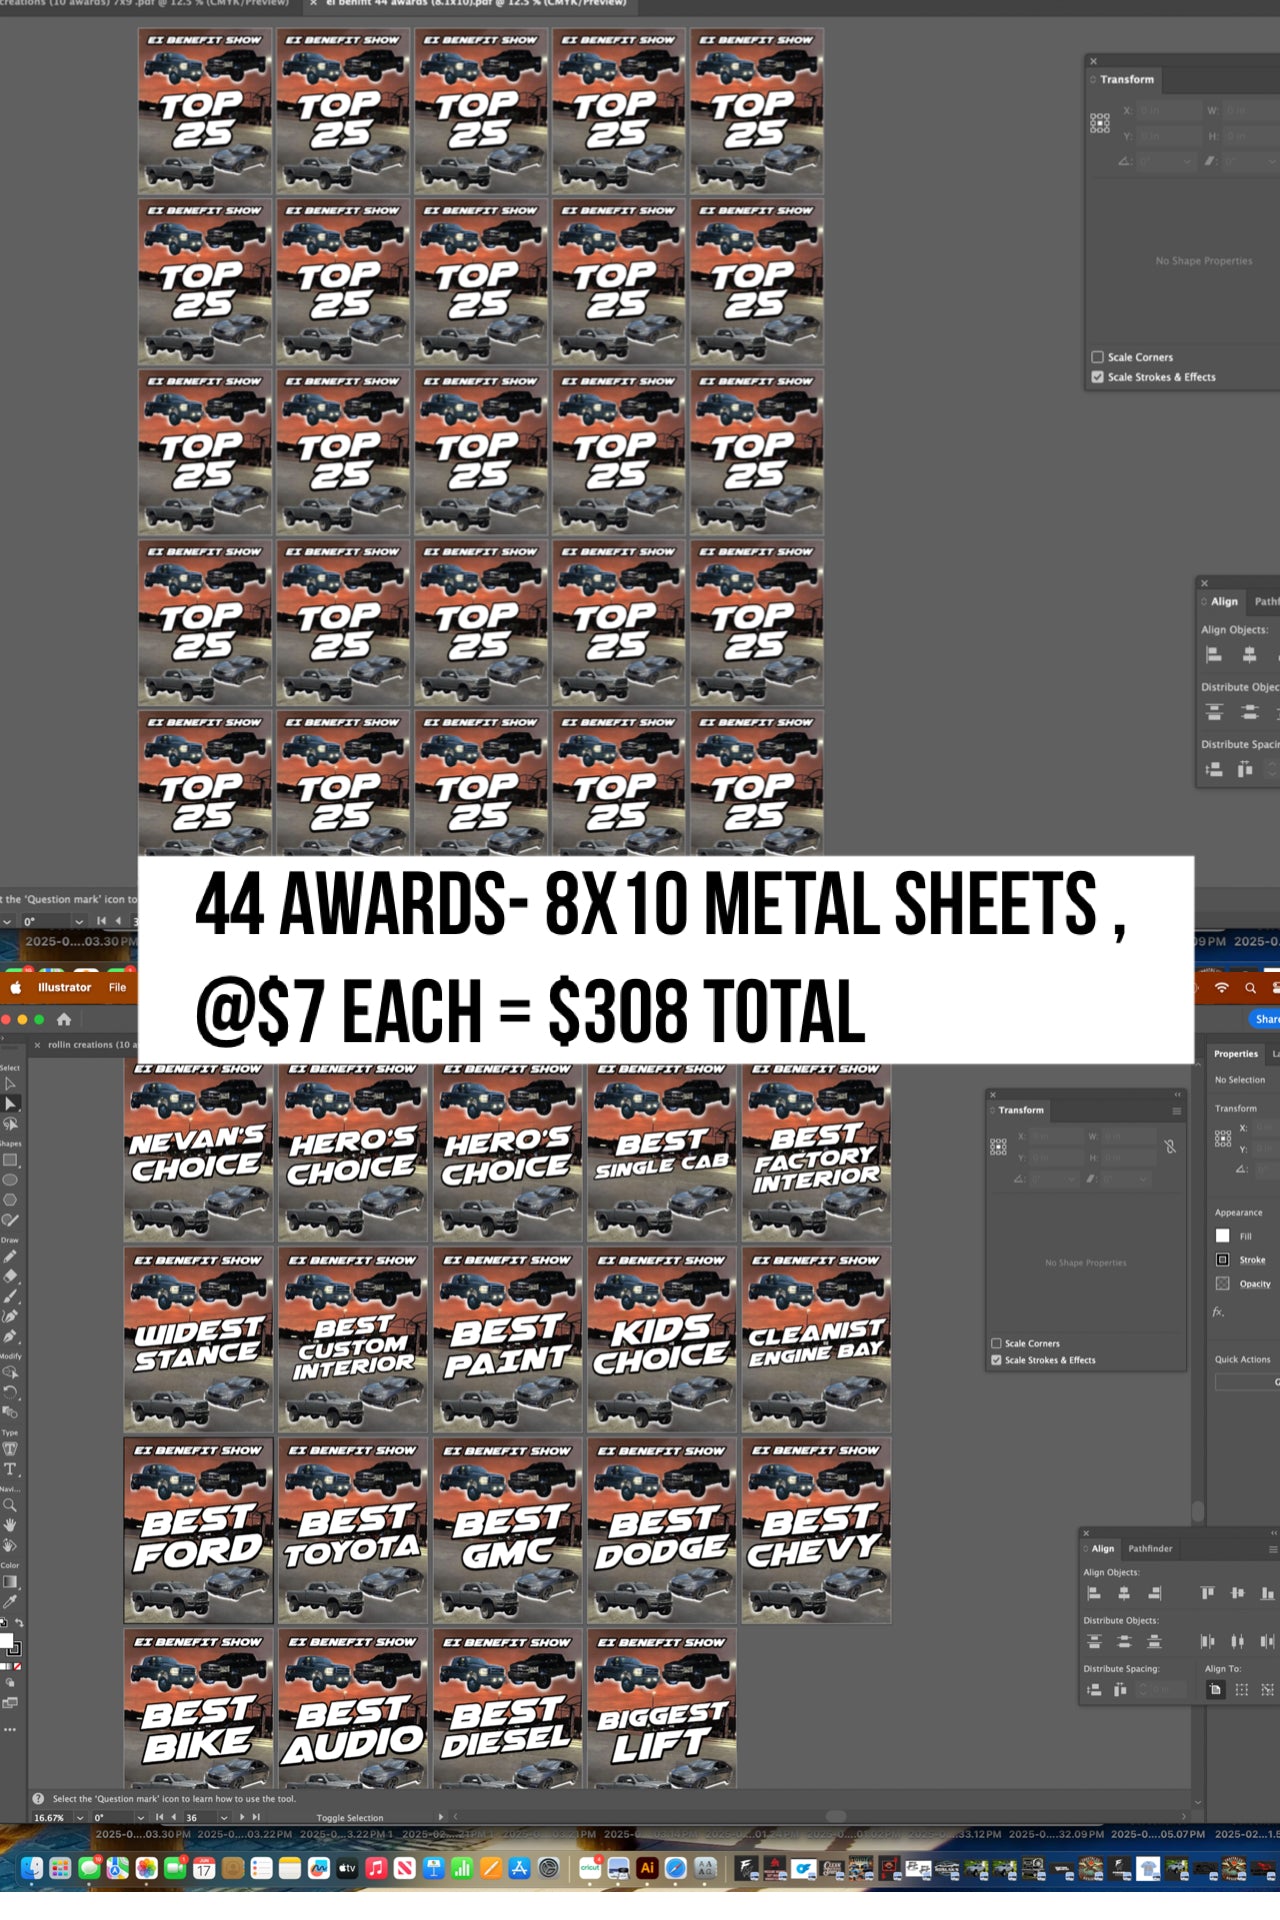Click vertical align top icon

(x=1208, y=1593)
